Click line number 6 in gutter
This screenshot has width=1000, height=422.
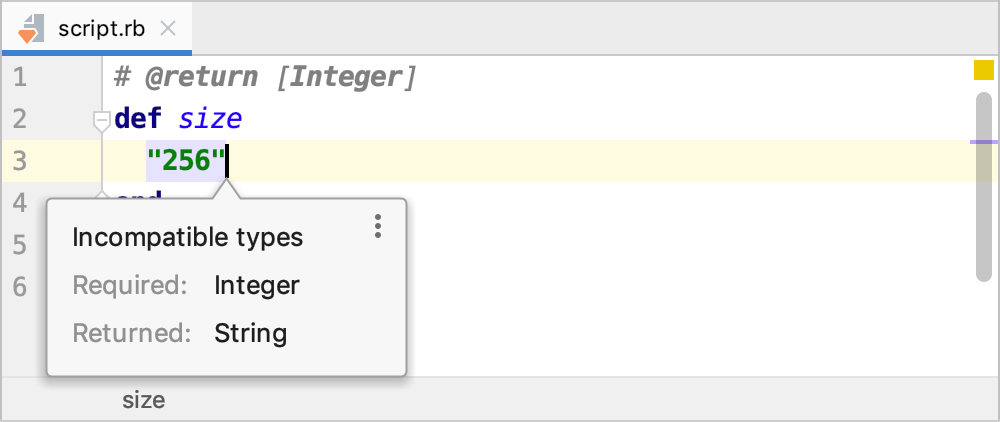(x=20, y=287)
